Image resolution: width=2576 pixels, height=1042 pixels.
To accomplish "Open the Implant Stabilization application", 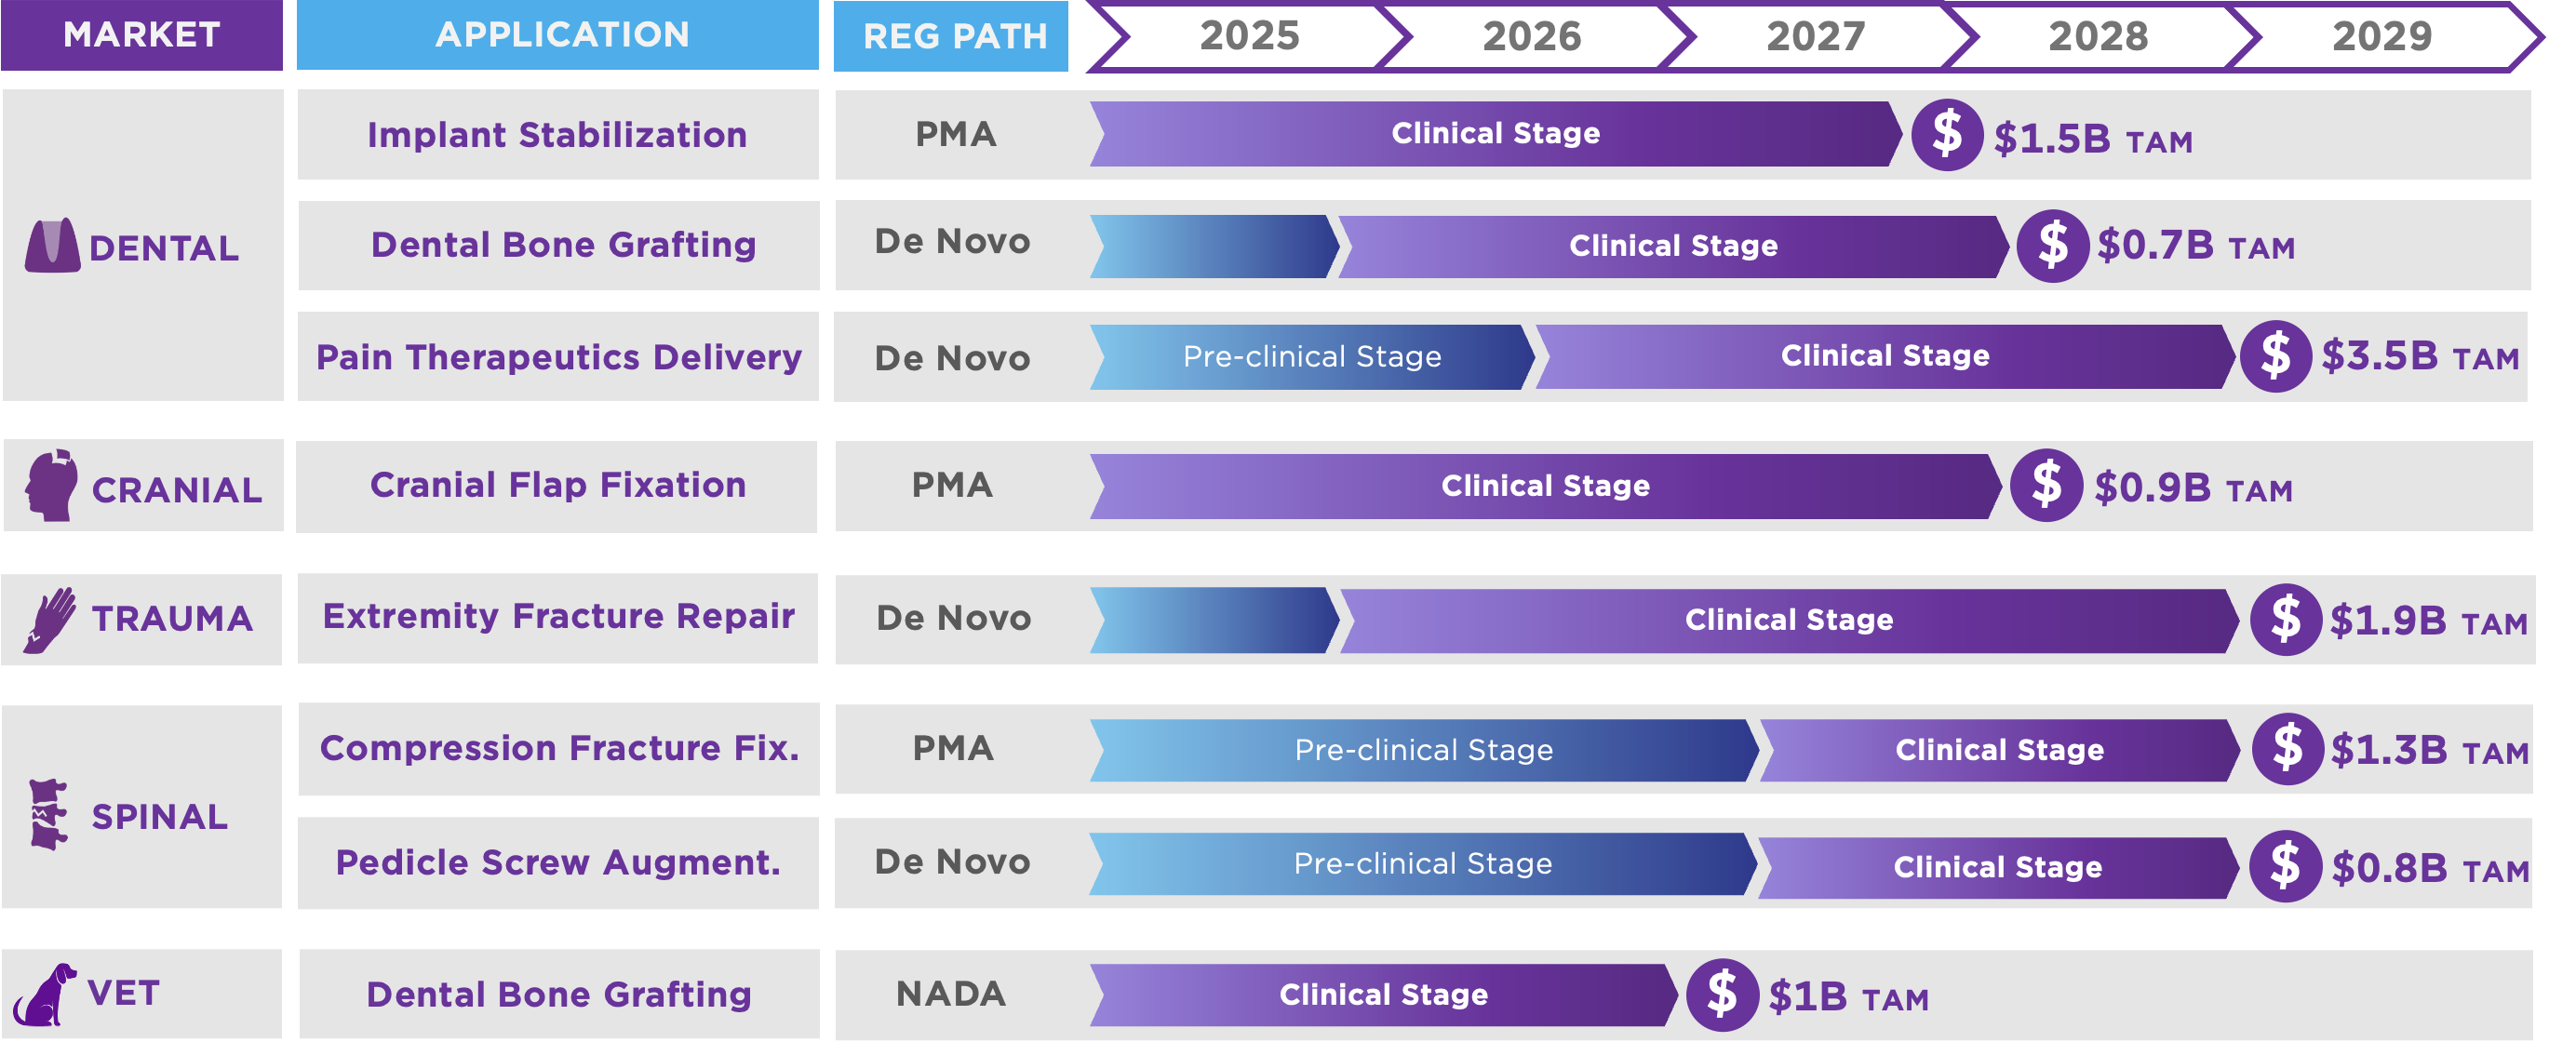I will pos(557,135).
